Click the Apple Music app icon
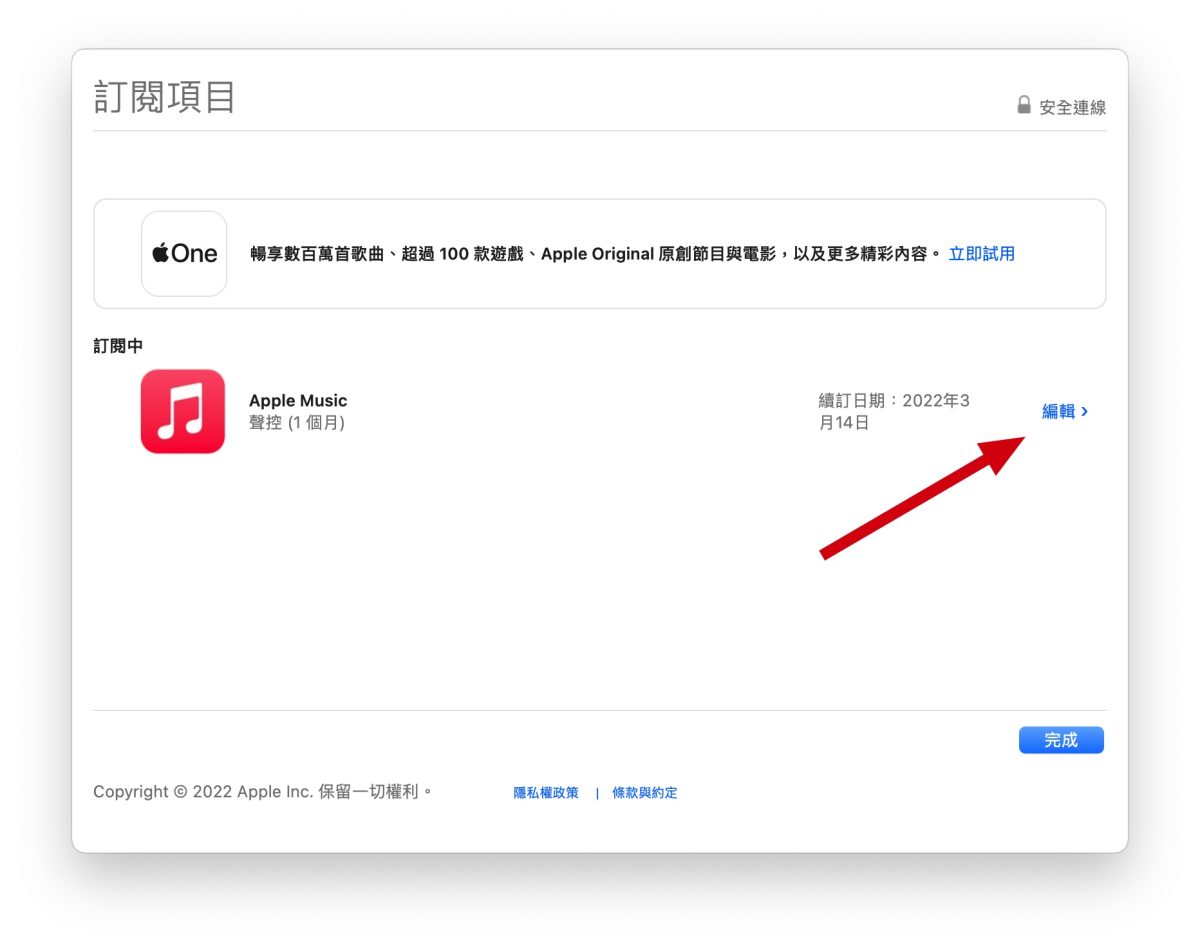Viewport: 1200px width, 948px height. tap(183, 411)
